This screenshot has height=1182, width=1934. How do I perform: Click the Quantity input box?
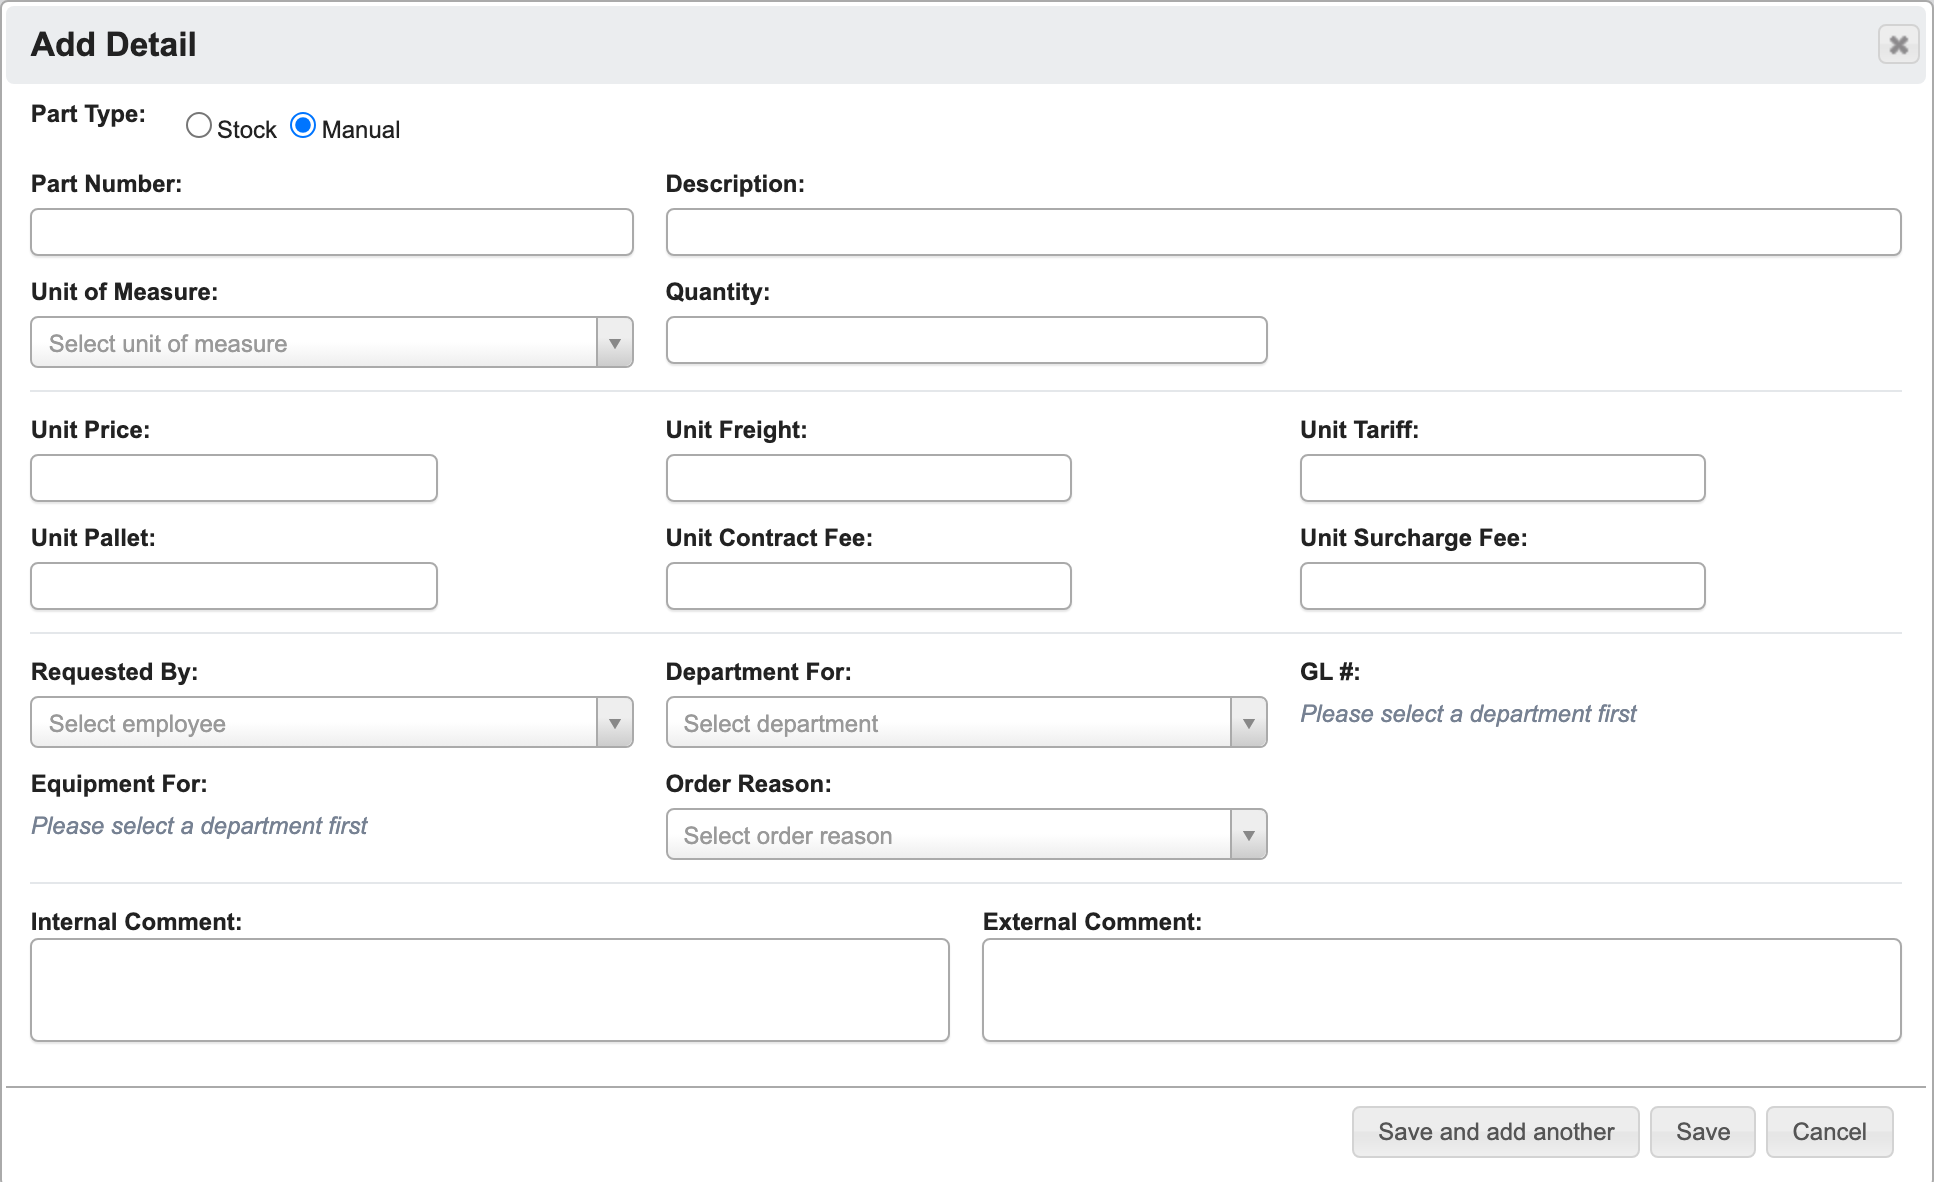[966, 340]
